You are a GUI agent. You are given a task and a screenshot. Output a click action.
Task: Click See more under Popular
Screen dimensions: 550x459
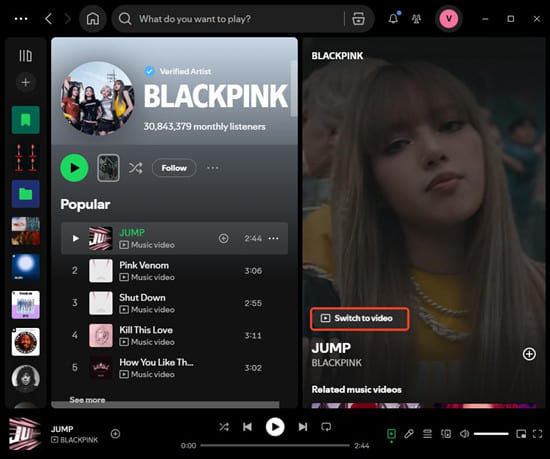pyautogui.click(x=87, y=399)
